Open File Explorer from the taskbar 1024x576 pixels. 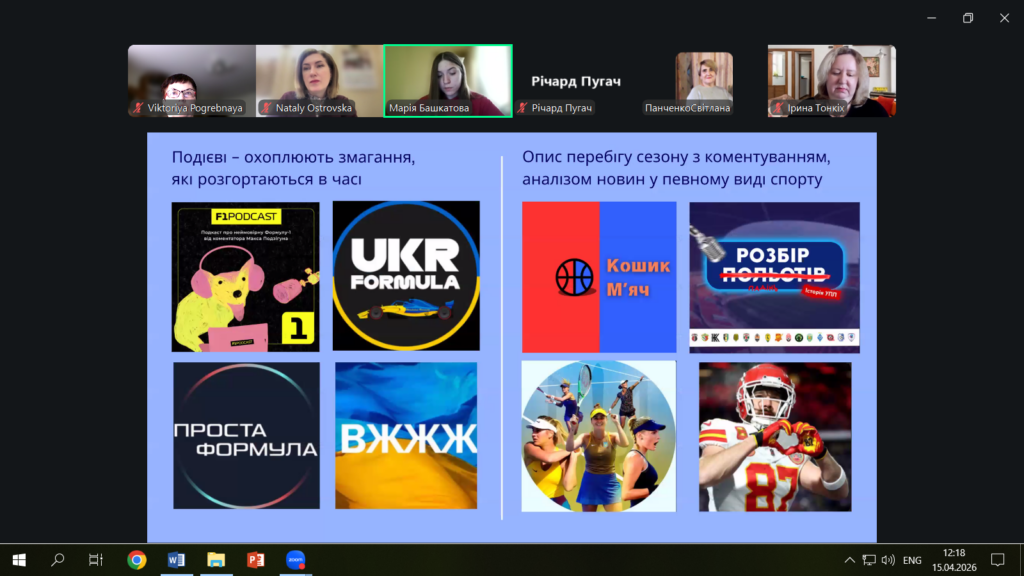click(215, 560)
